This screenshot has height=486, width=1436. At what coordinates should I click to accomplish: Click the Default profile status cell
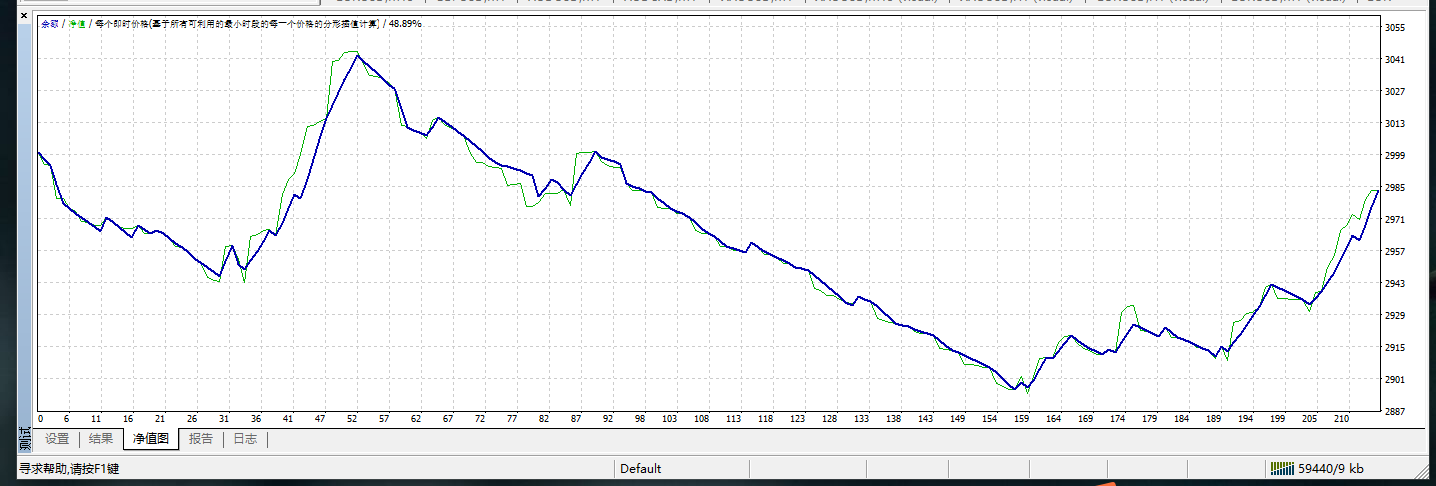[x=641, y=468]
